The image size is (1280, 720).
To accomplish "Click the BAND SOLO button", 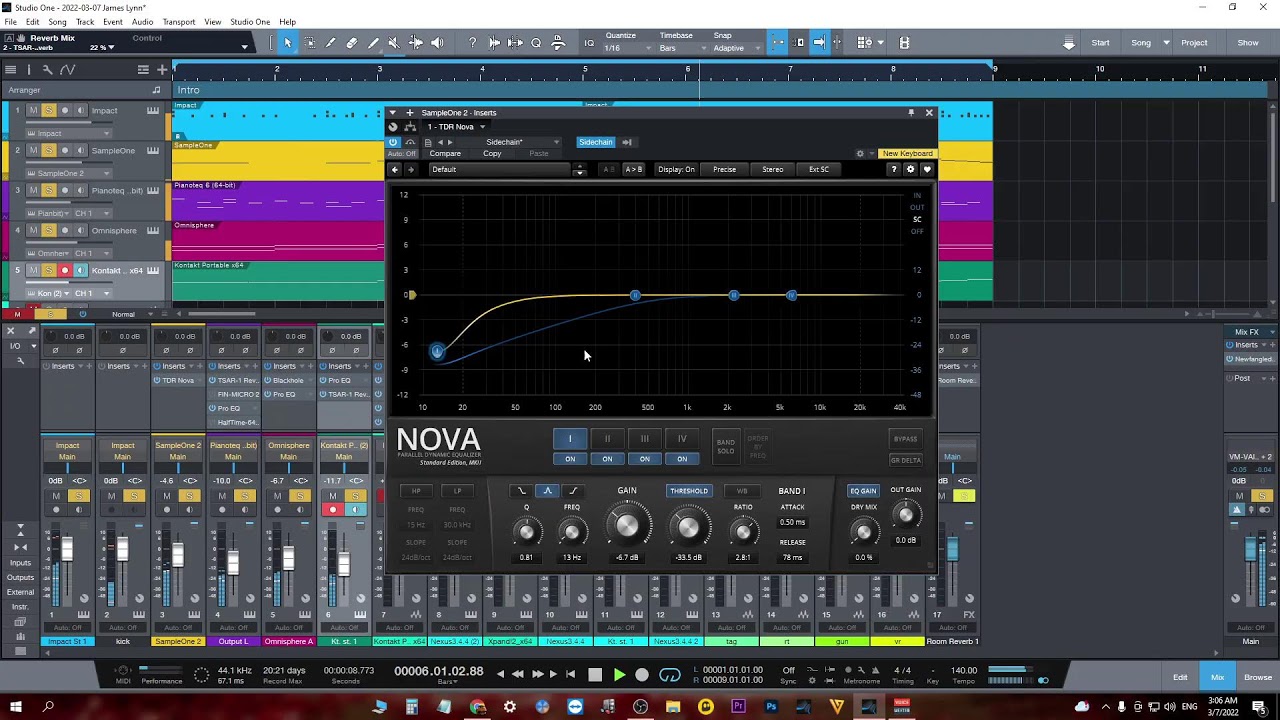I will point(726,447).
